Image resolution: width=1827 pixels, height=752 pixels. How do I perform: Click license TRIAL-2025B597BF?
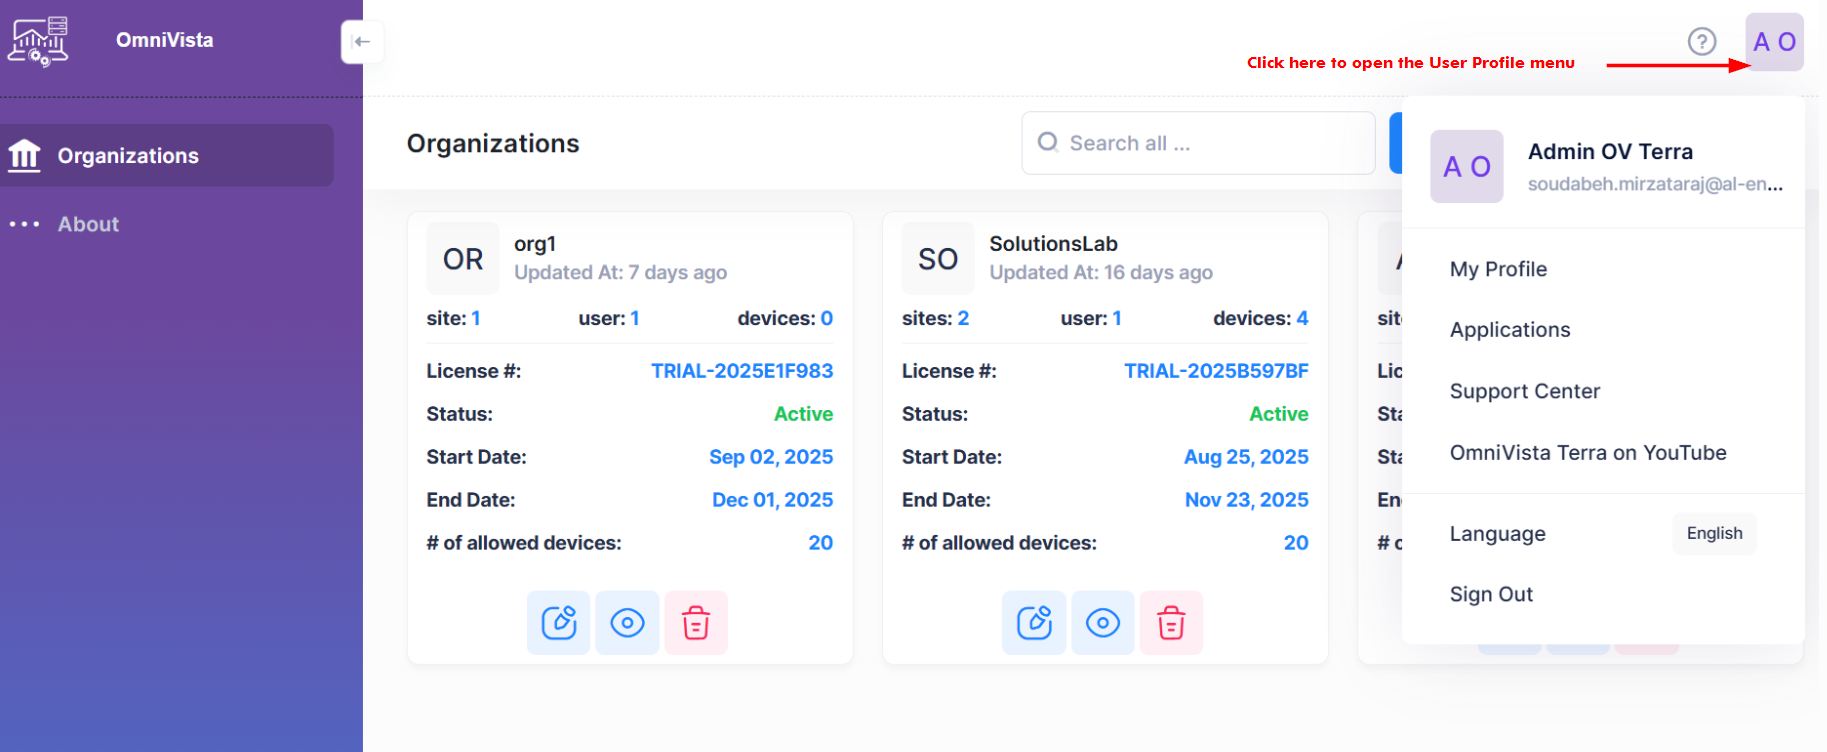(1216, 371)
